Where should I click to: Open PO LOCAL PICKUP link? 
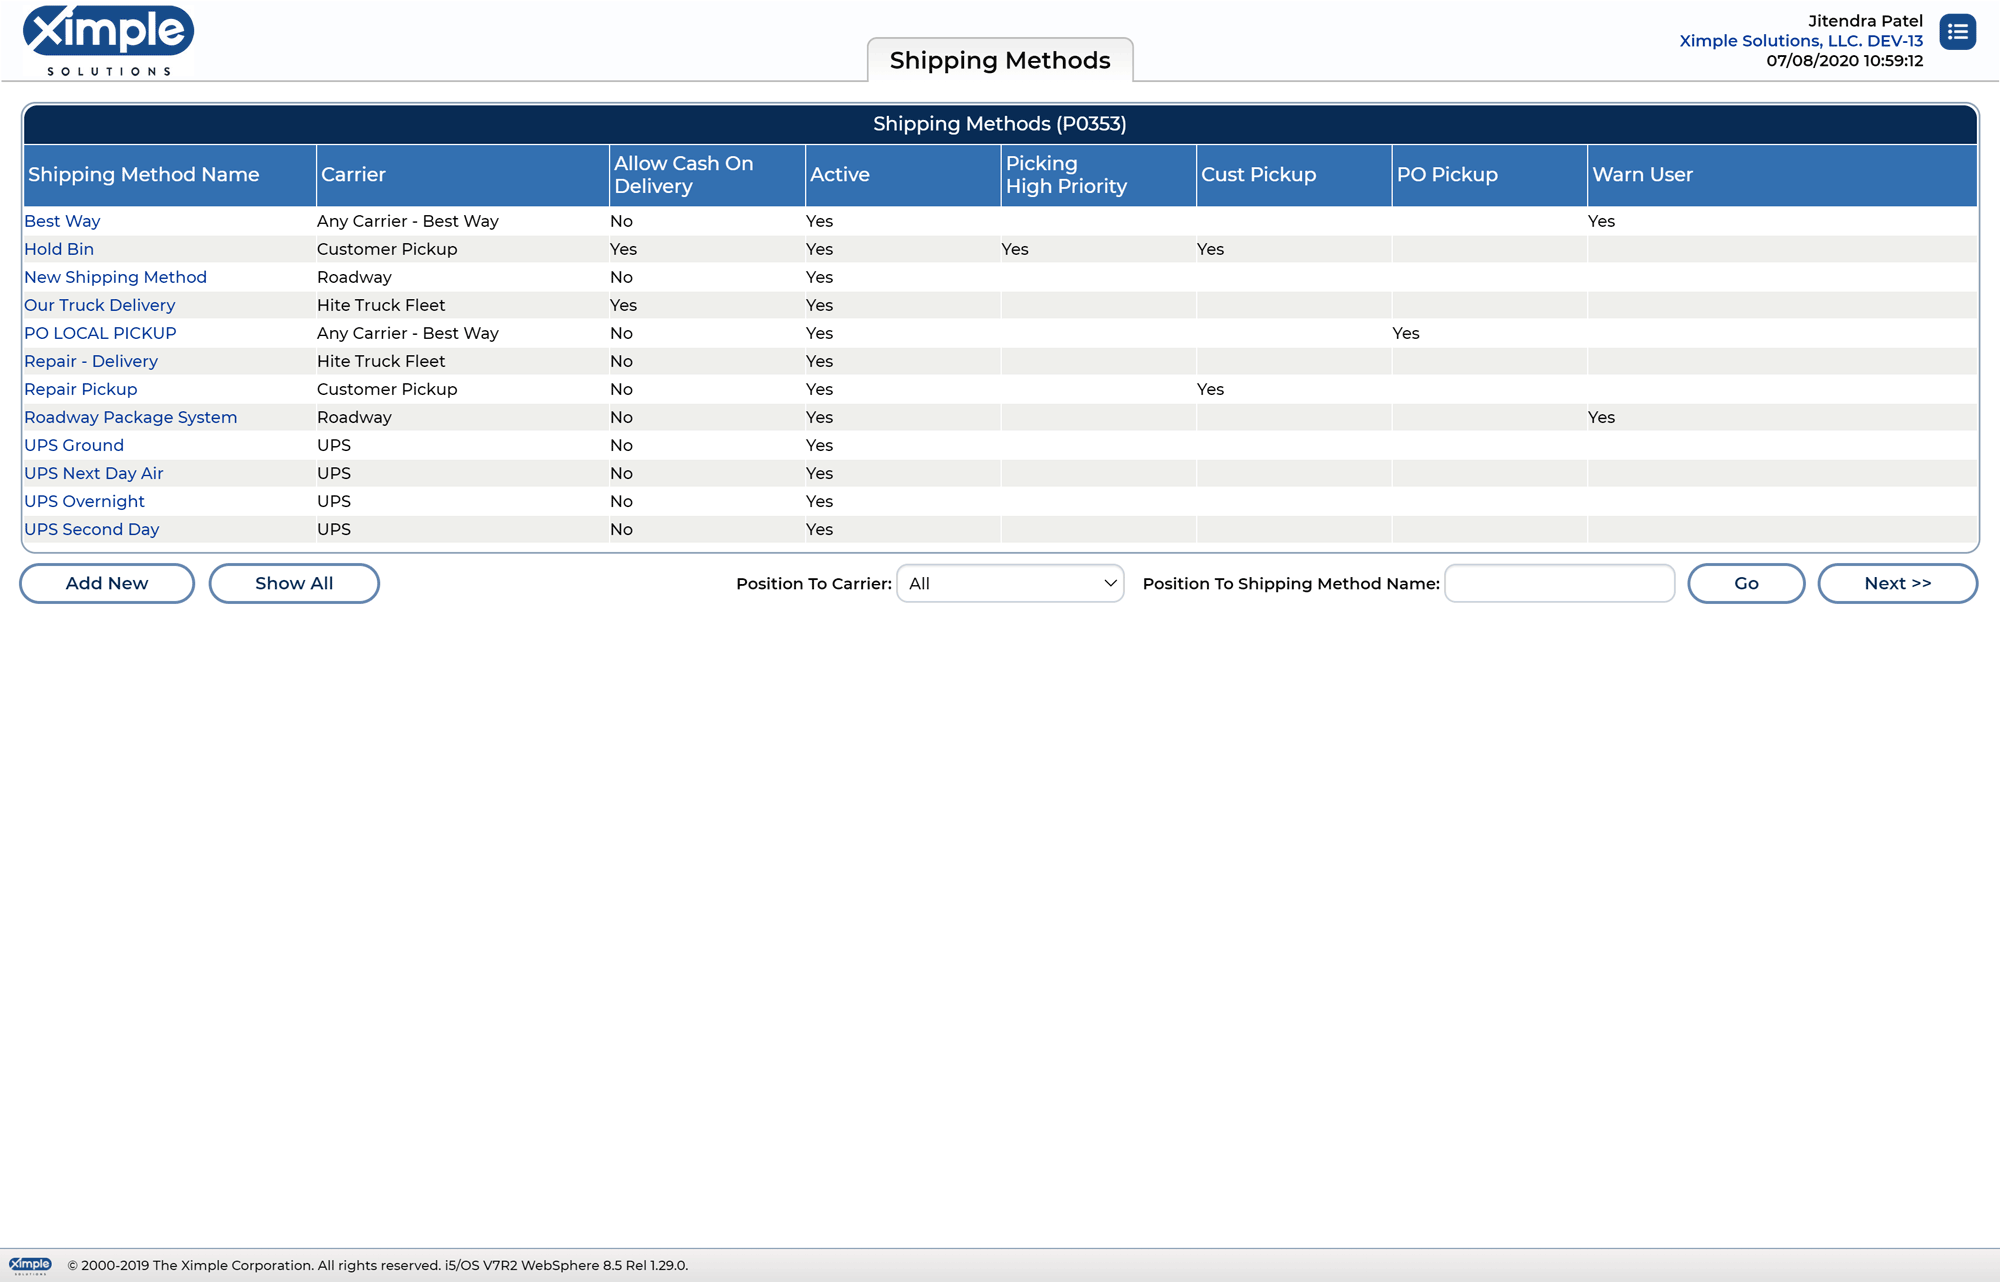pyautogui.click(x=100, y=333)
